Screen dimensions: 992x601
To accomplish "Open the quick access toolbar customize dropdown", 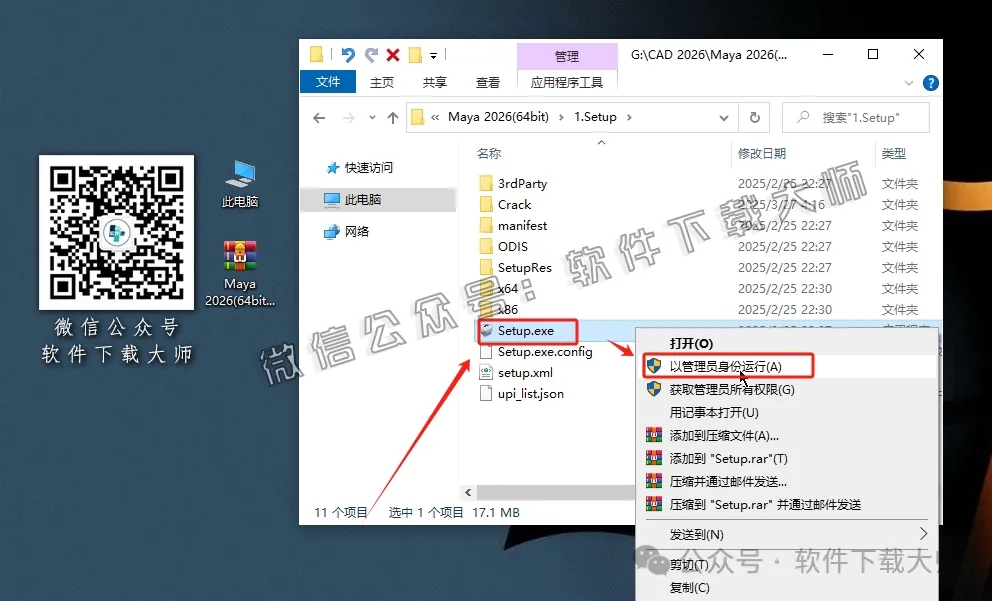I will [x=433, y=55].
